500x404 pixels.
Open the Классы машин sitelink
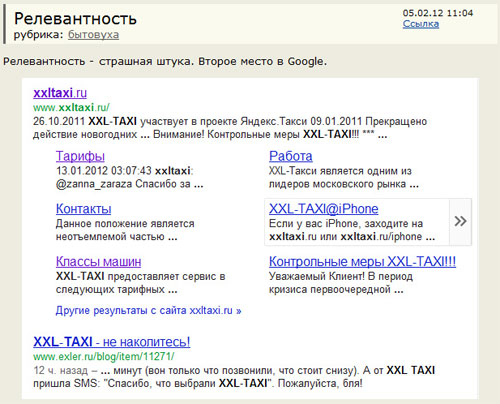pos(99,262)
